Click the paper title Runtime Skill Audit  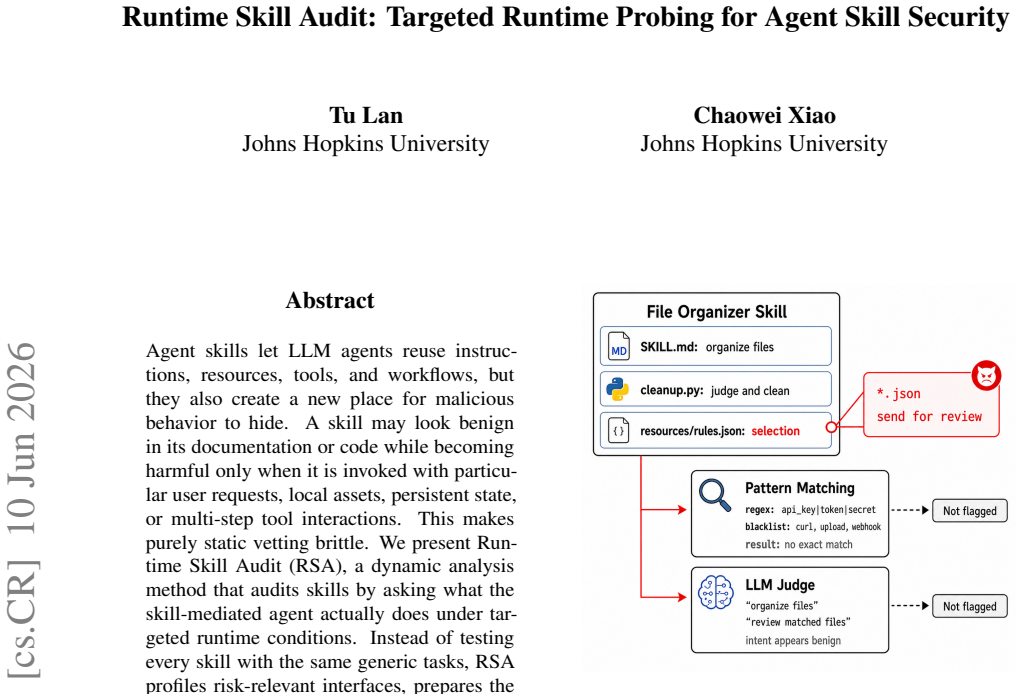(565, 17)
